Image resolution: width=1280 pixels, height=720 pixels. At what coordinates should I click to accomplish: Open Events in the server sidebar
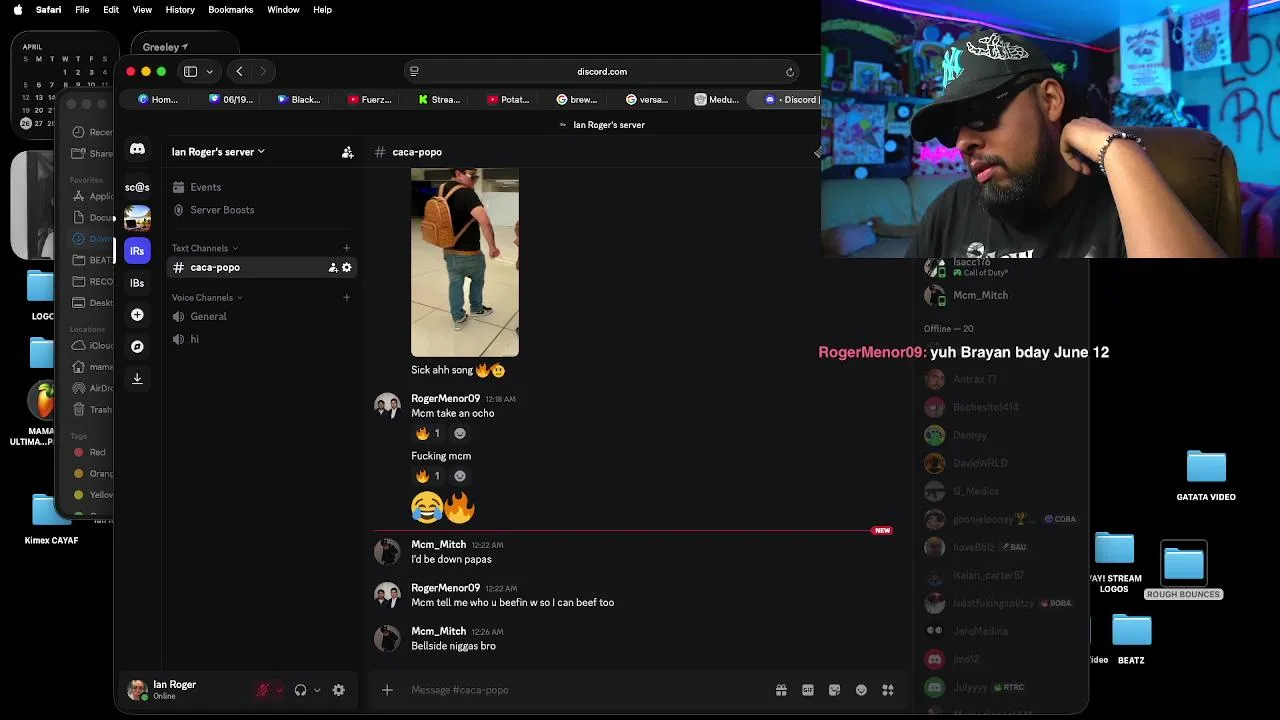pyautogui.click(x=260, y=187)
